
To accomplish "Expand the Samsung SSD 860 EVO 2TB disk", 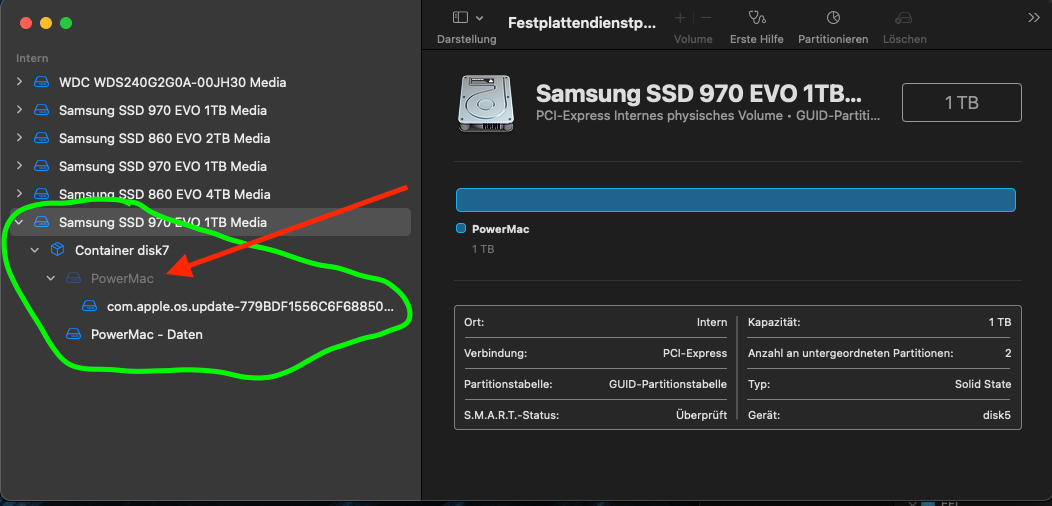I will point(19,138).
